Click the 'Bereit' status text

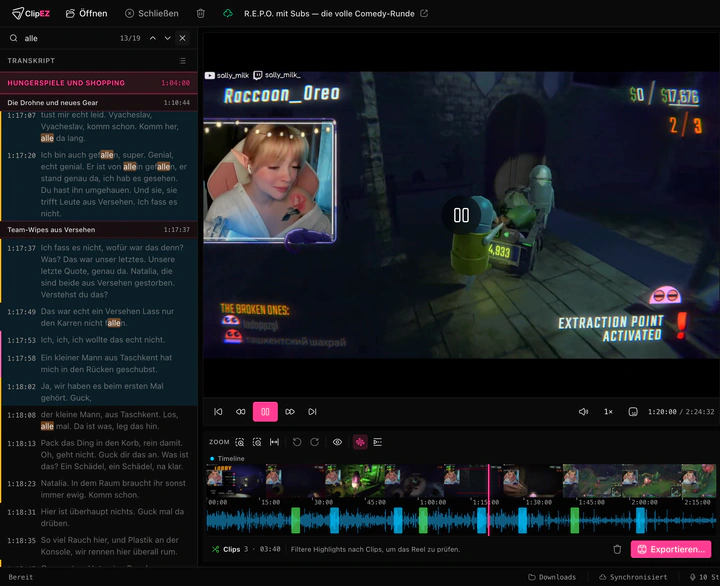21,577
